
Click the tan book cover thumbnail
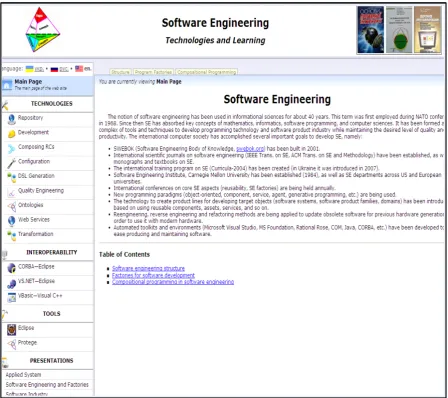(x=428, y=30)
